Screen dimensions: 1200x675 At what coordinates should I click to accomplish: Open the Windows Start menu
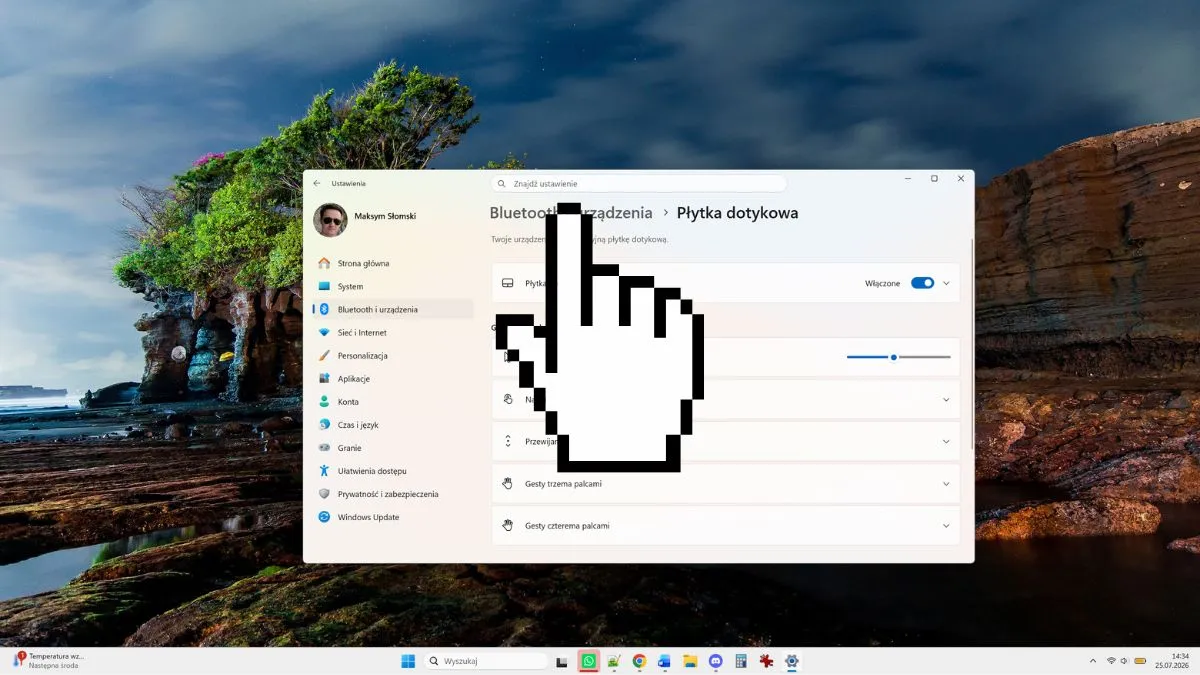click(408, 661)
